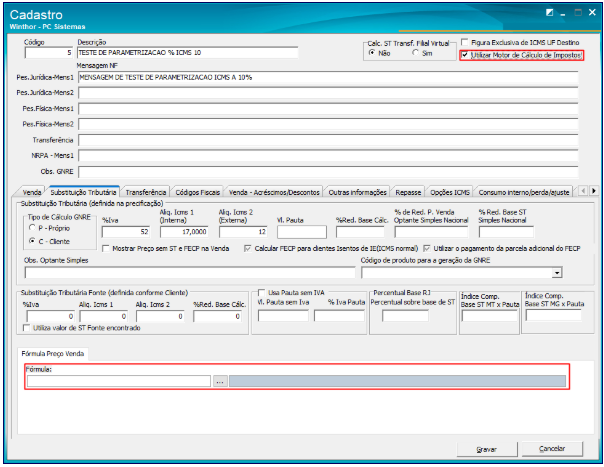Switch to the Repasse tab
The height and width of the screenshot is (467, 604).
point(408,192)
